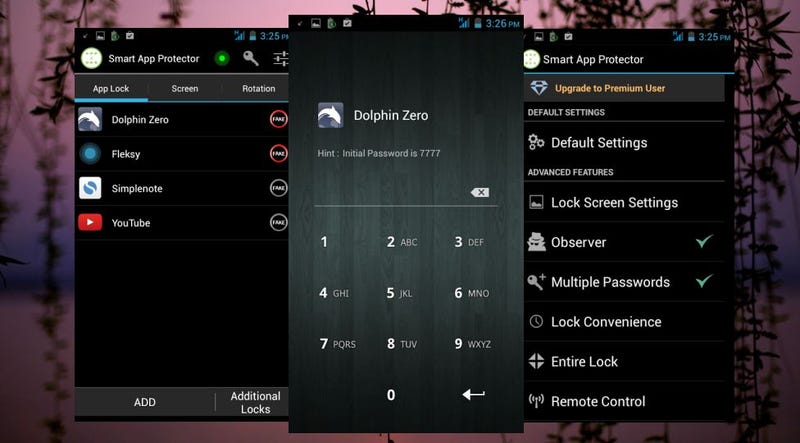Uncheck the Observer checkmark
The image size is (800, 443).
tap(704, 240)
